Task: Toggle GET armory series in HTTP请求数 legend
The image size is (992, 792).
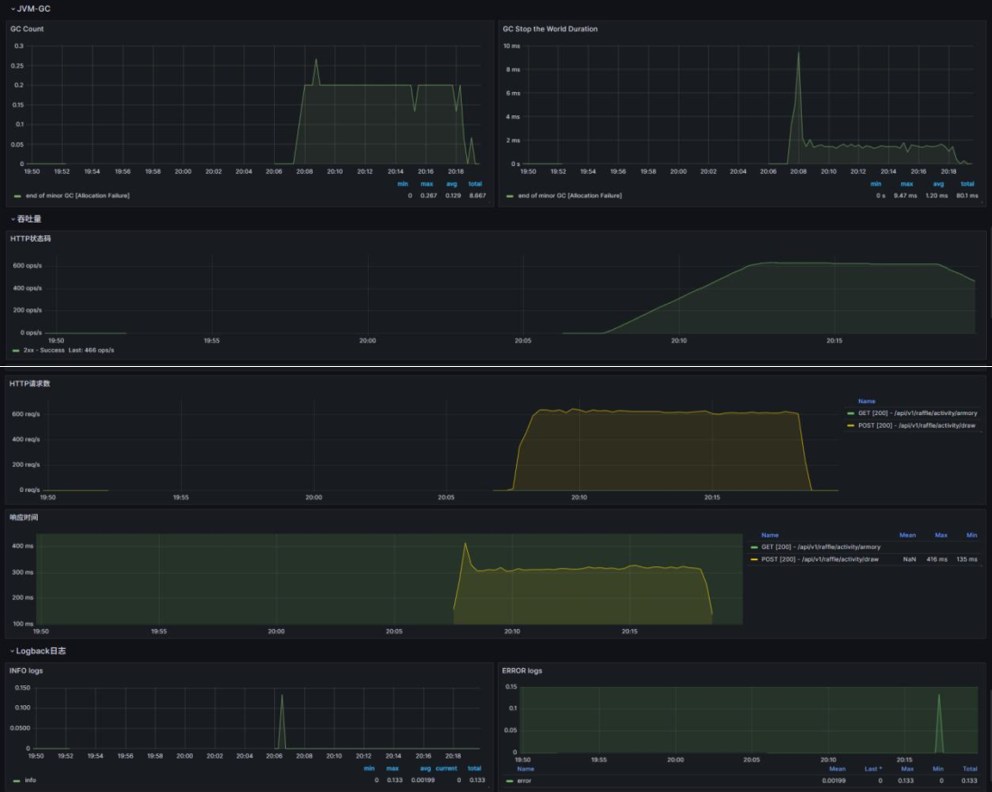Action: (917, 413)
